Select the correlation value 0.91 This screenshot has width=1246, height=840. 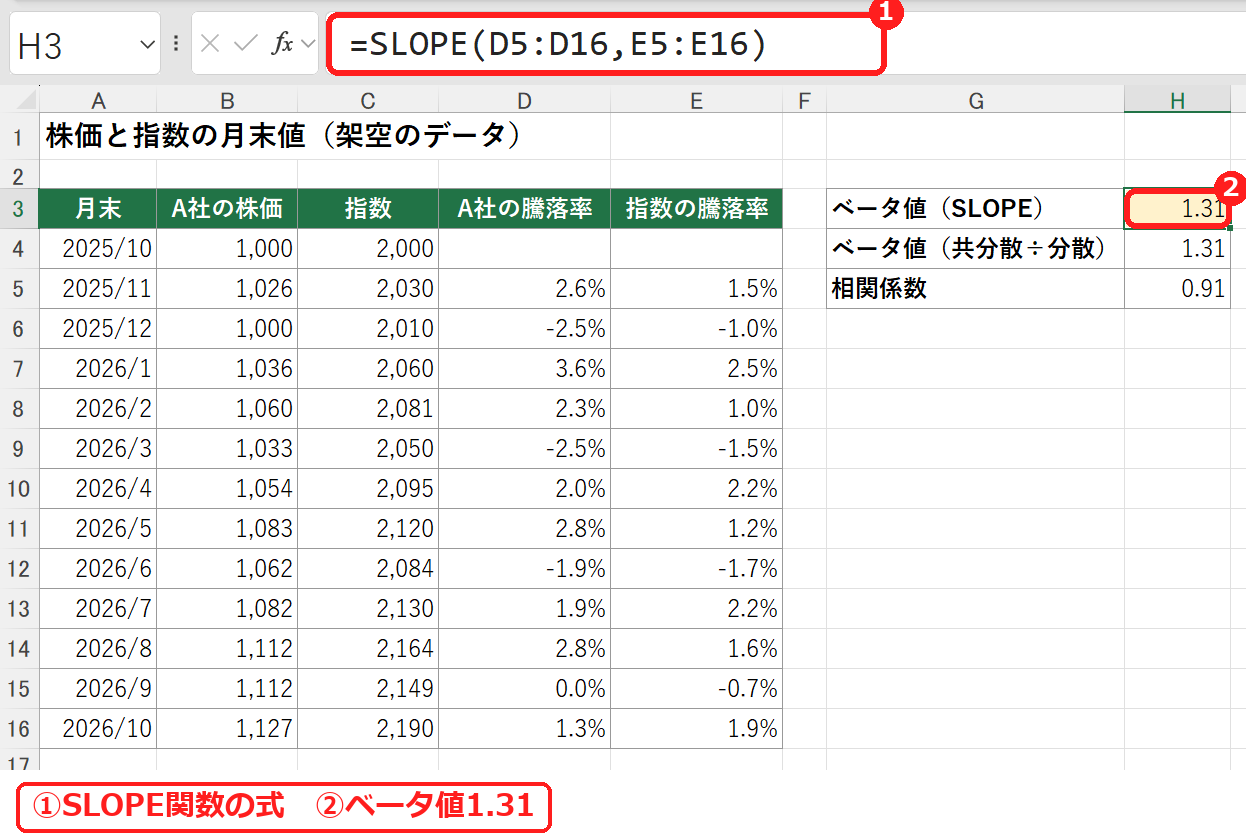(x=1177, y=288)
